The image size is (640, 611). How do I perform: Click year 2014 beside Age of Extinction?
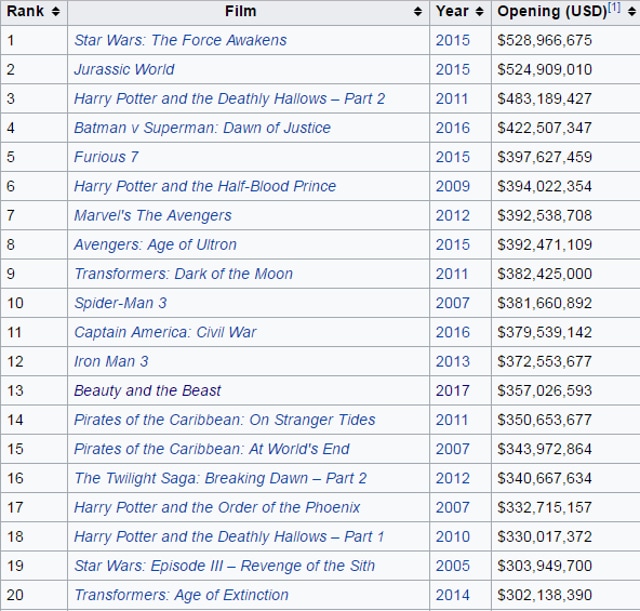pyautogui.click(x=452, y=595)
